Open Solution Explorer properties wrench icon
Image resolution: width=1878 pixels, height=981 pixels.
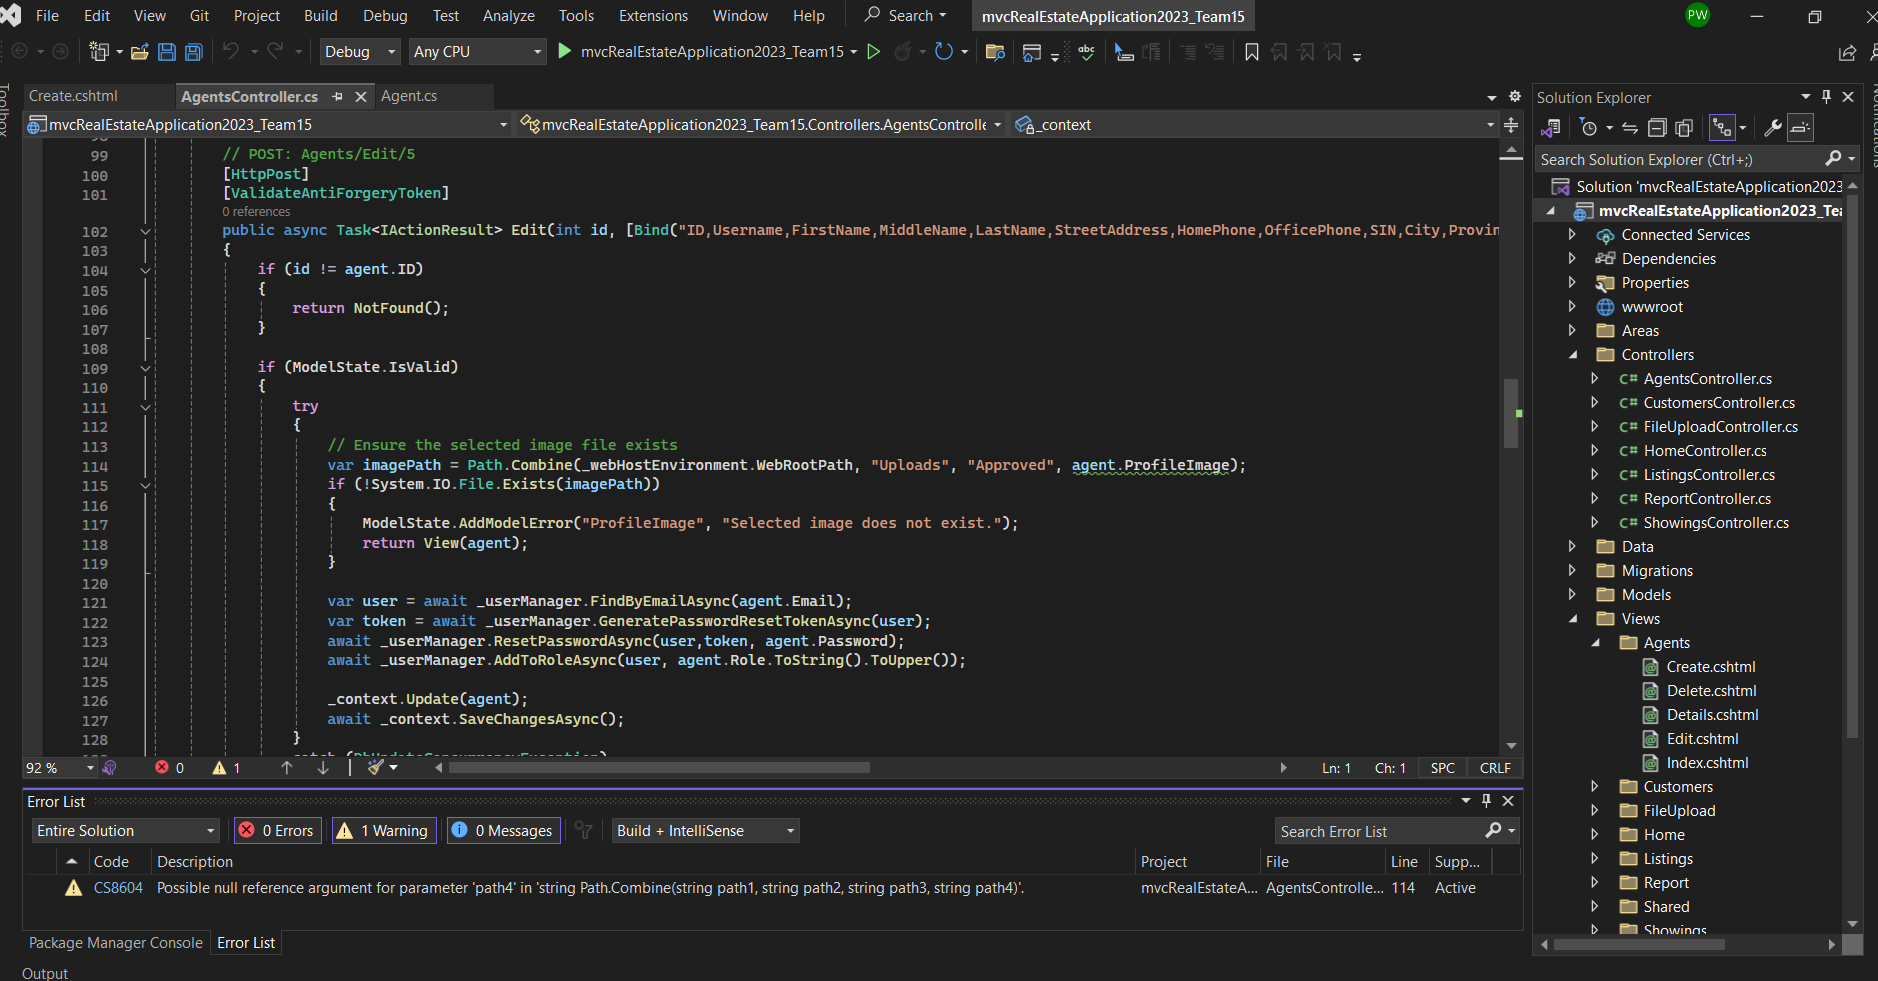coord(1772,128)
